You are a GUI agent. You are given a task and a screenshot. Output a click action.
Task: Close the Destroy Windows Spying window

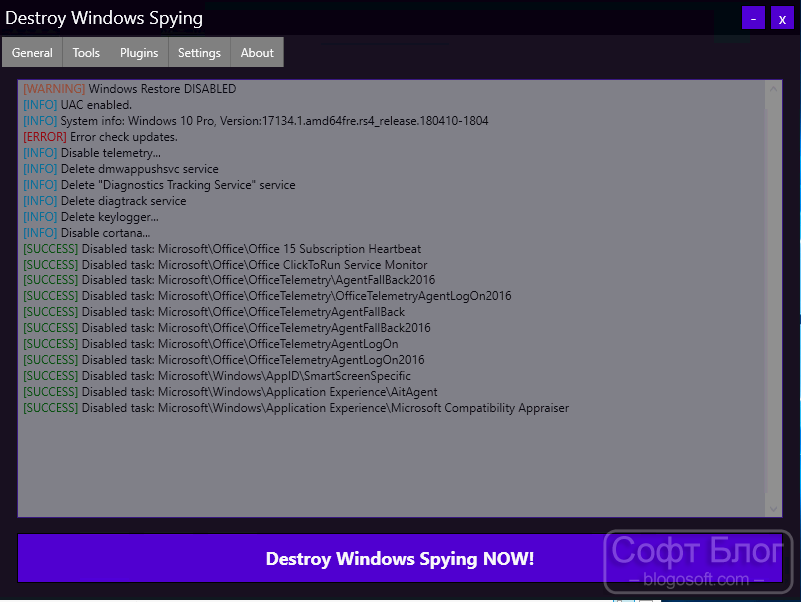pyautogui.click(x=782, y=18)
